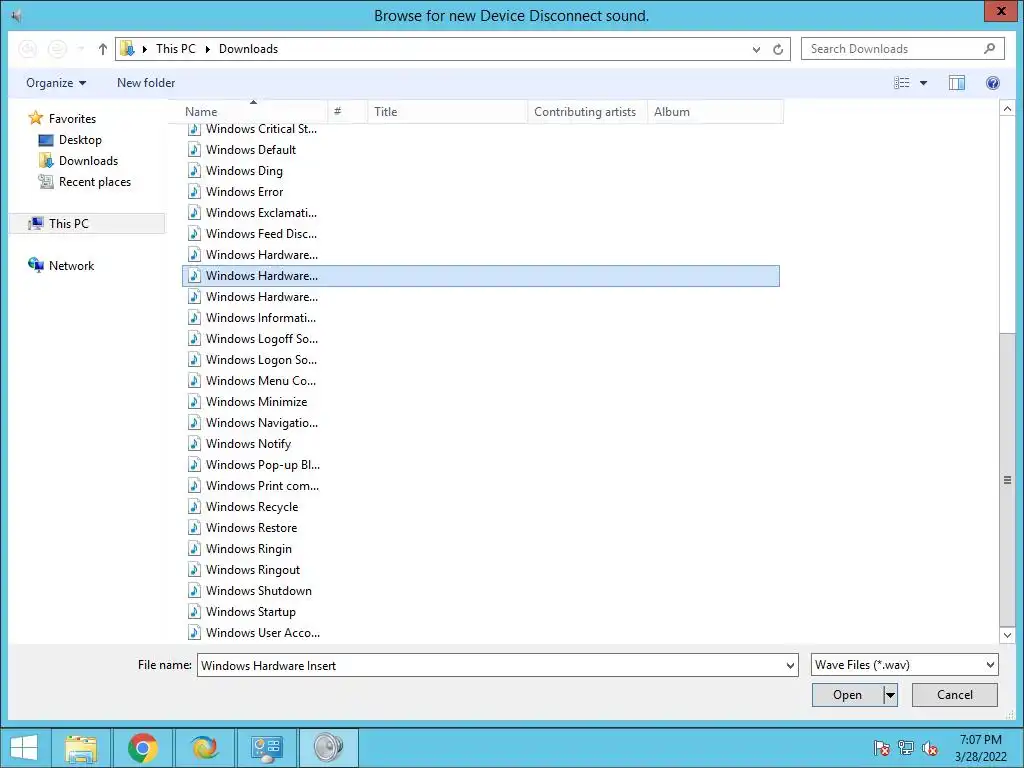
Task: Expand the Open button split arrow
Action: [x=890, y=695]
